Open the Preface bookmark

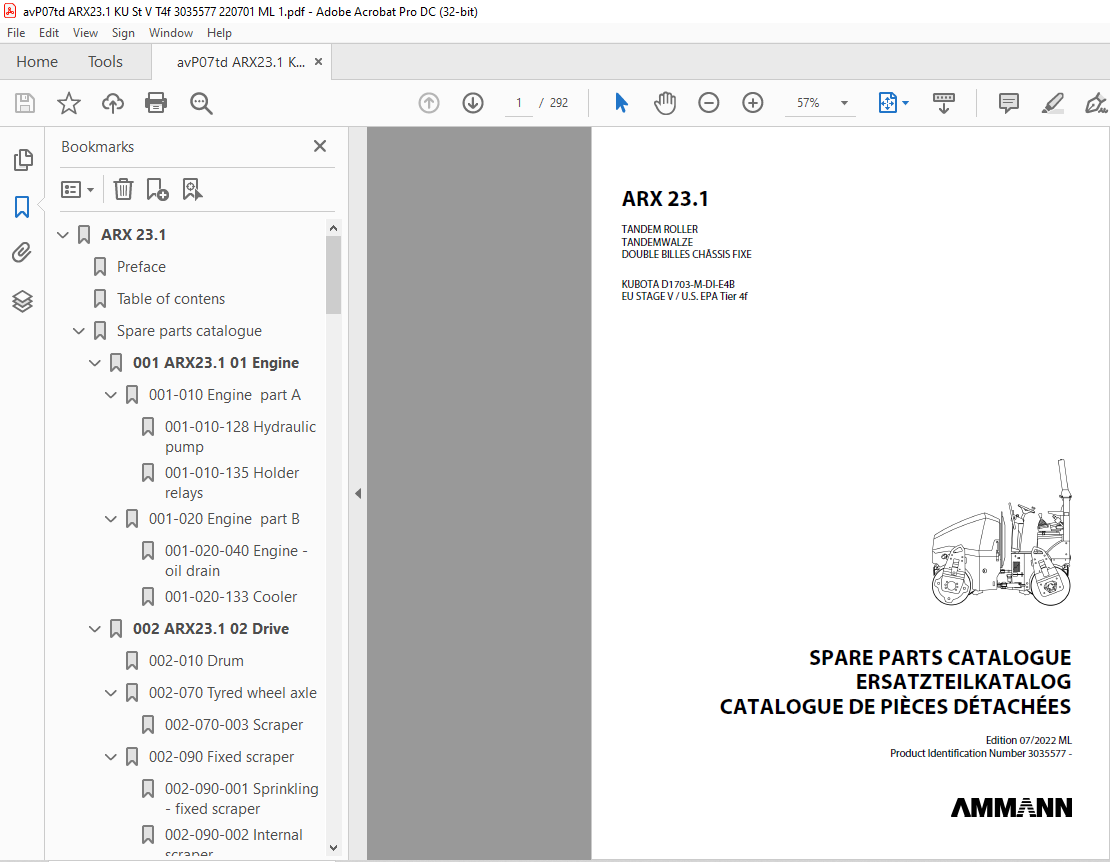tap(141, 267)
